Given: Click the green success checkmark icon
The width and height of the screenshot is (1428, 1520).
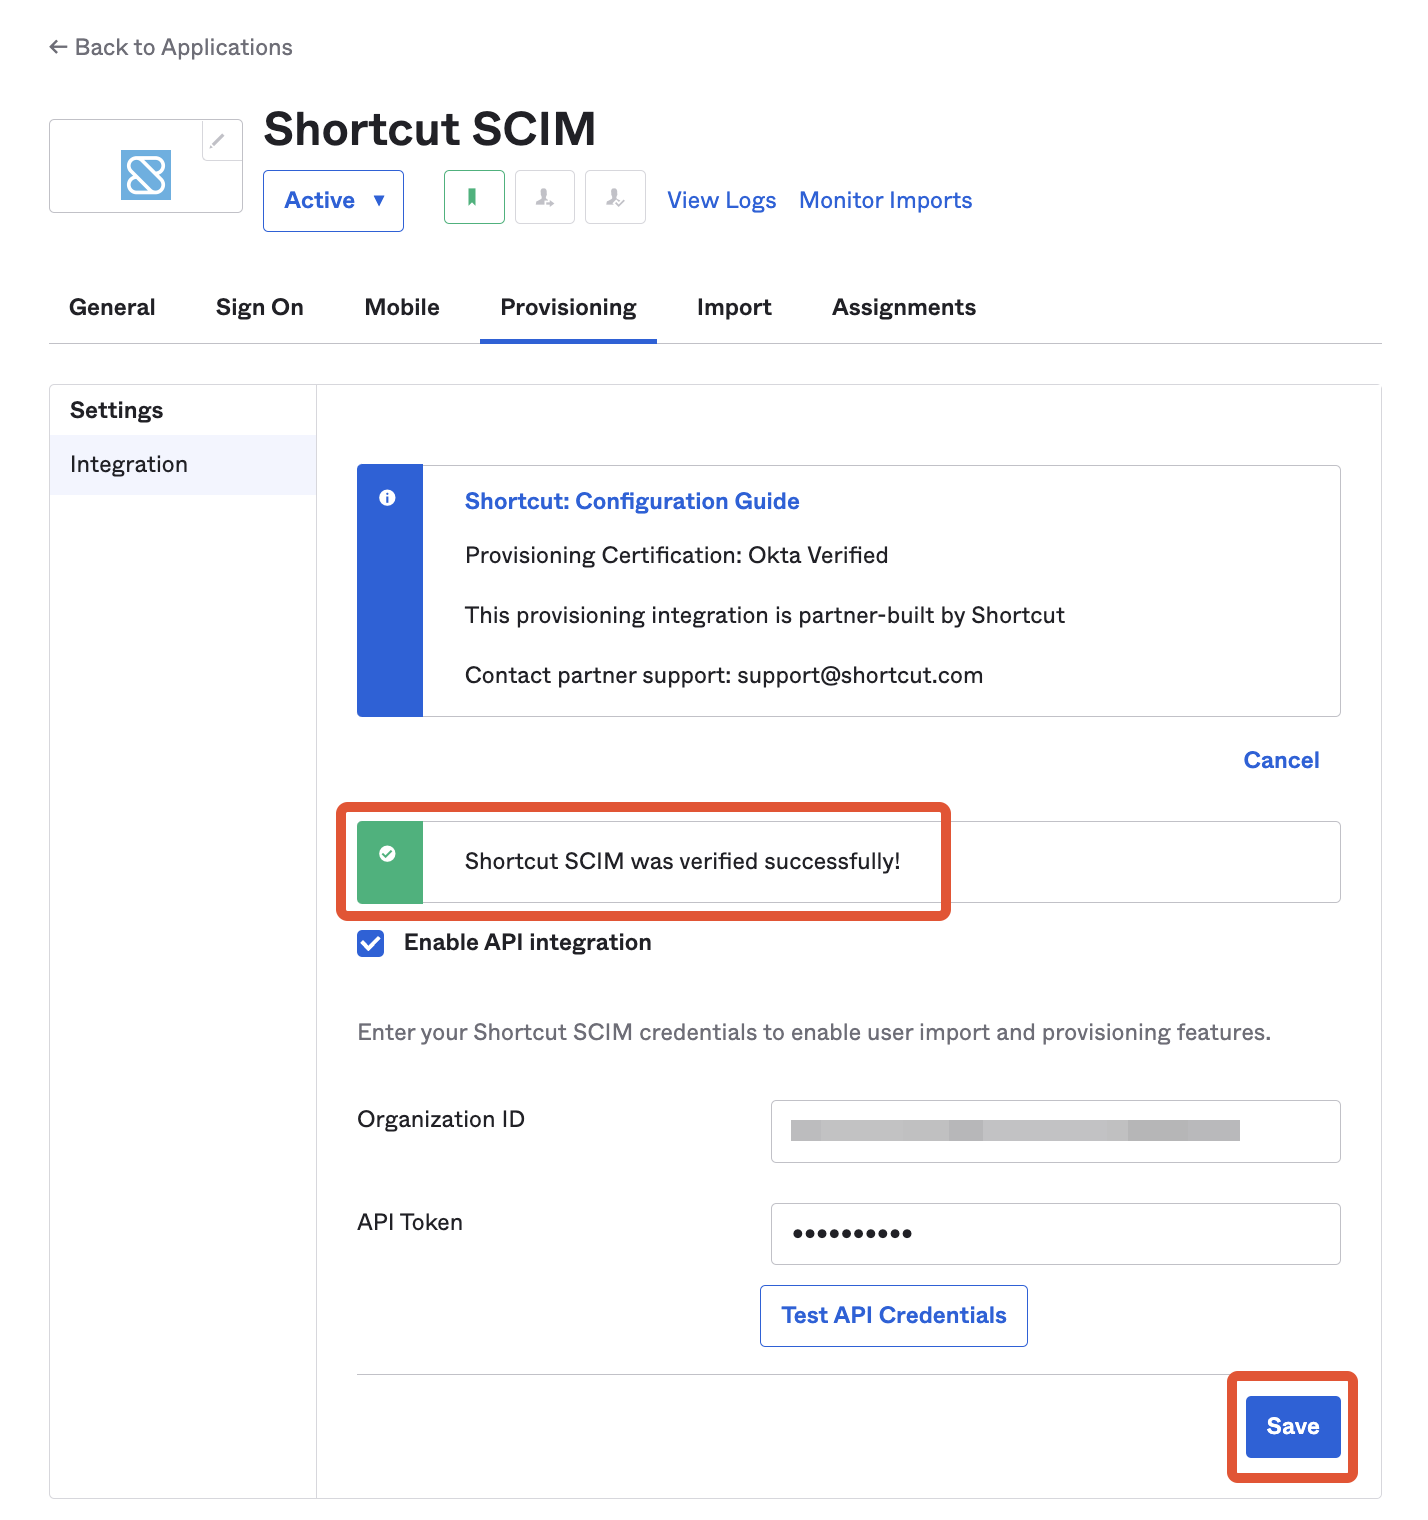Looking at the screenshot, I should pyautogui.click(x=388, y=854).
